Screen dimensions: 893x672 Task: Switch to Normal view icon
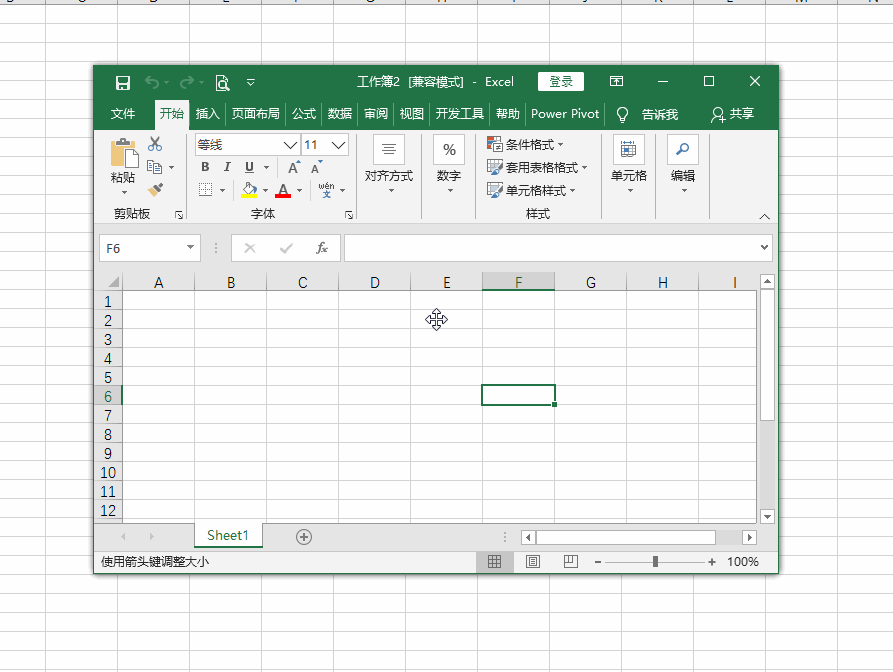tap(494, 562)
